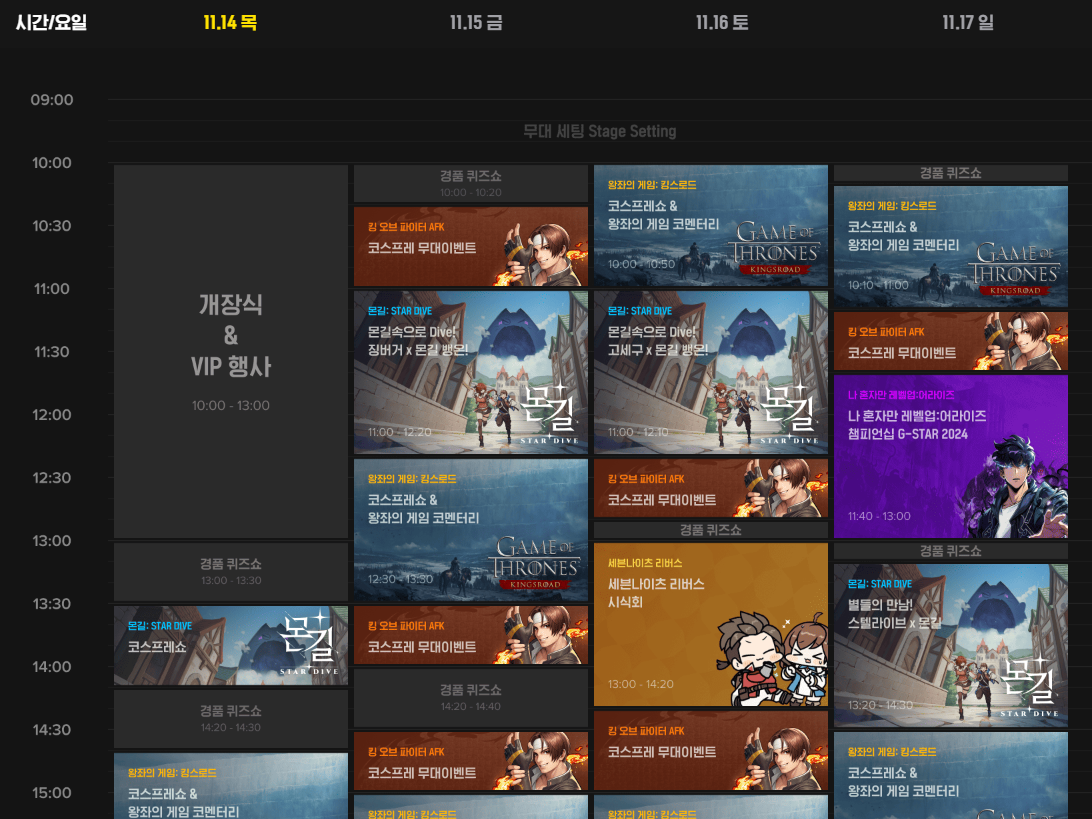Screen dimensions: 1092x819
Task: Open the 경품 퀴즈쇼 14:20-14:40 slot
Action: (x=471, y=698)
